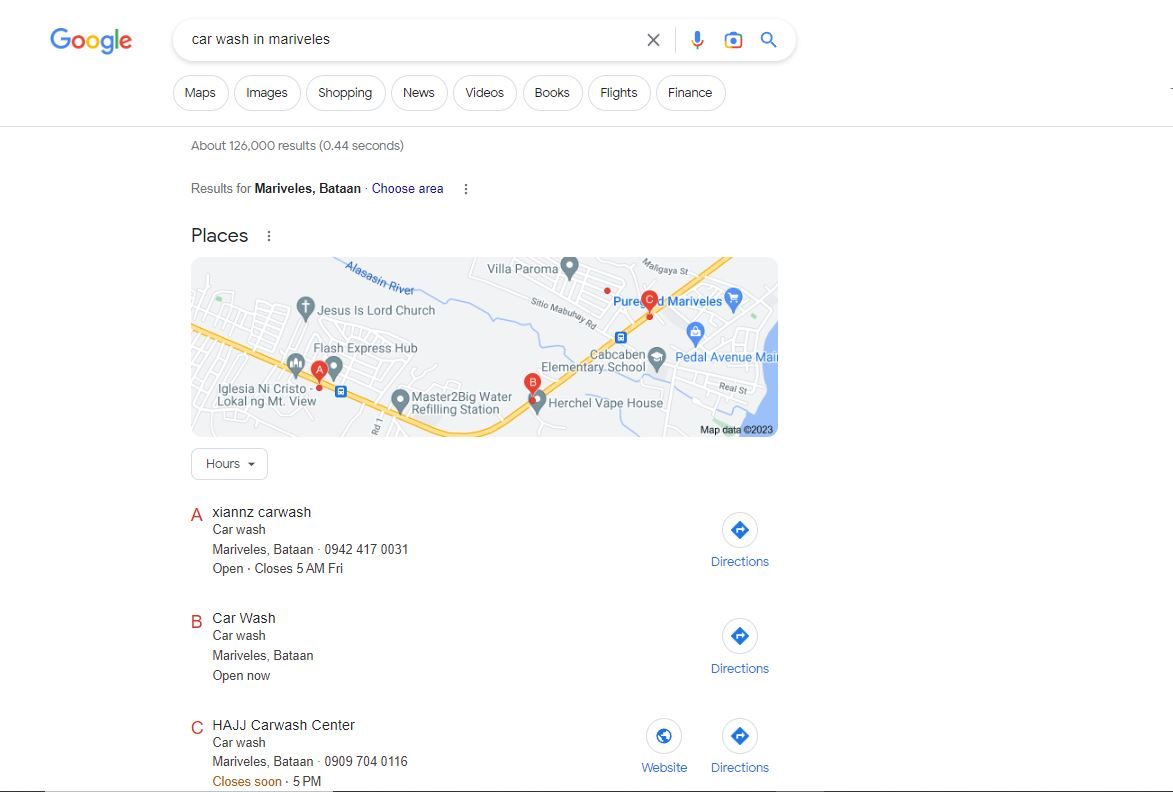Get directions to Car Wash listing B

pyautogui.click(x=739, y=636)
